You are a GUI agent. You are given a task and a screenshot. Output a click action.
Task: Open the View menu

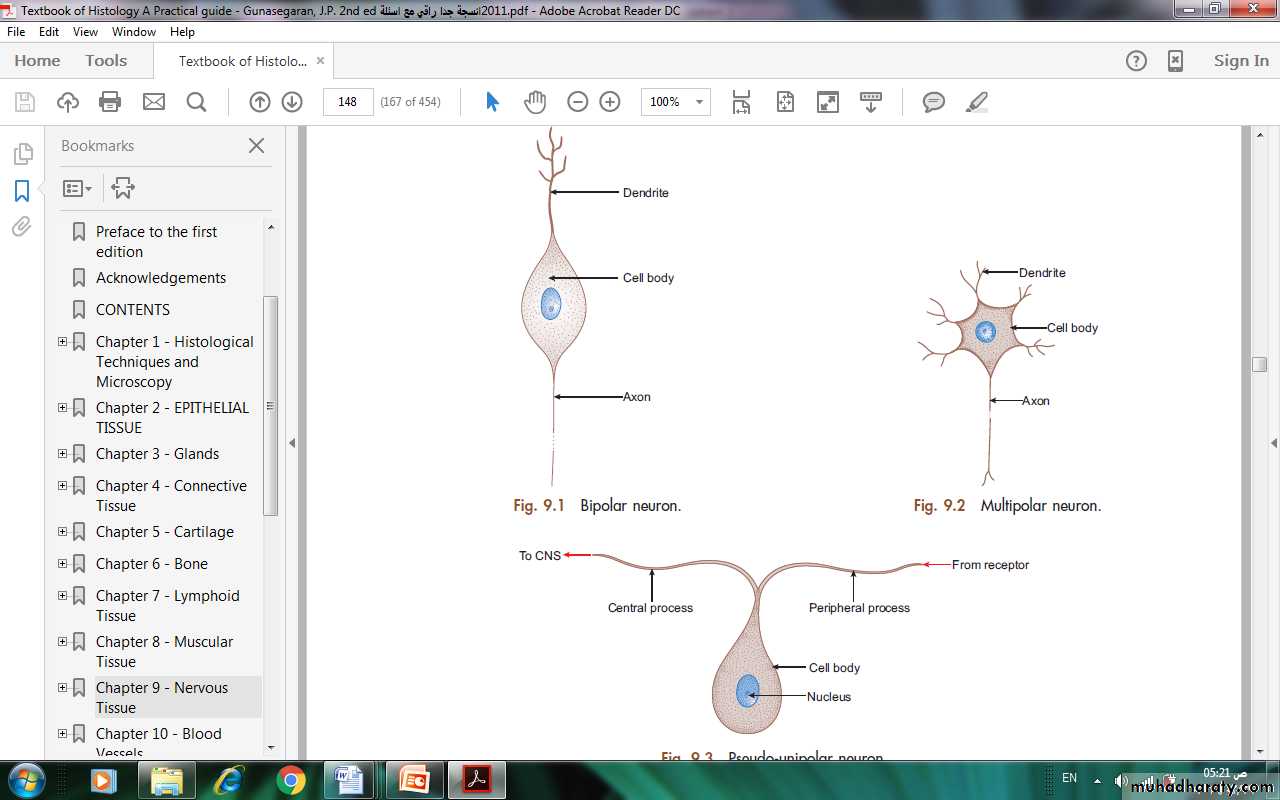click(85, 32)
